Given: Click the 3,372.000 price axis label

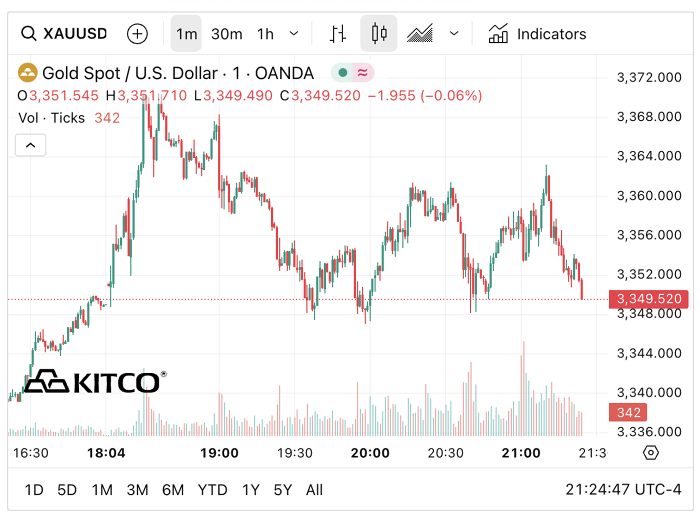Looking at the screenshot, I should (649, 77).
